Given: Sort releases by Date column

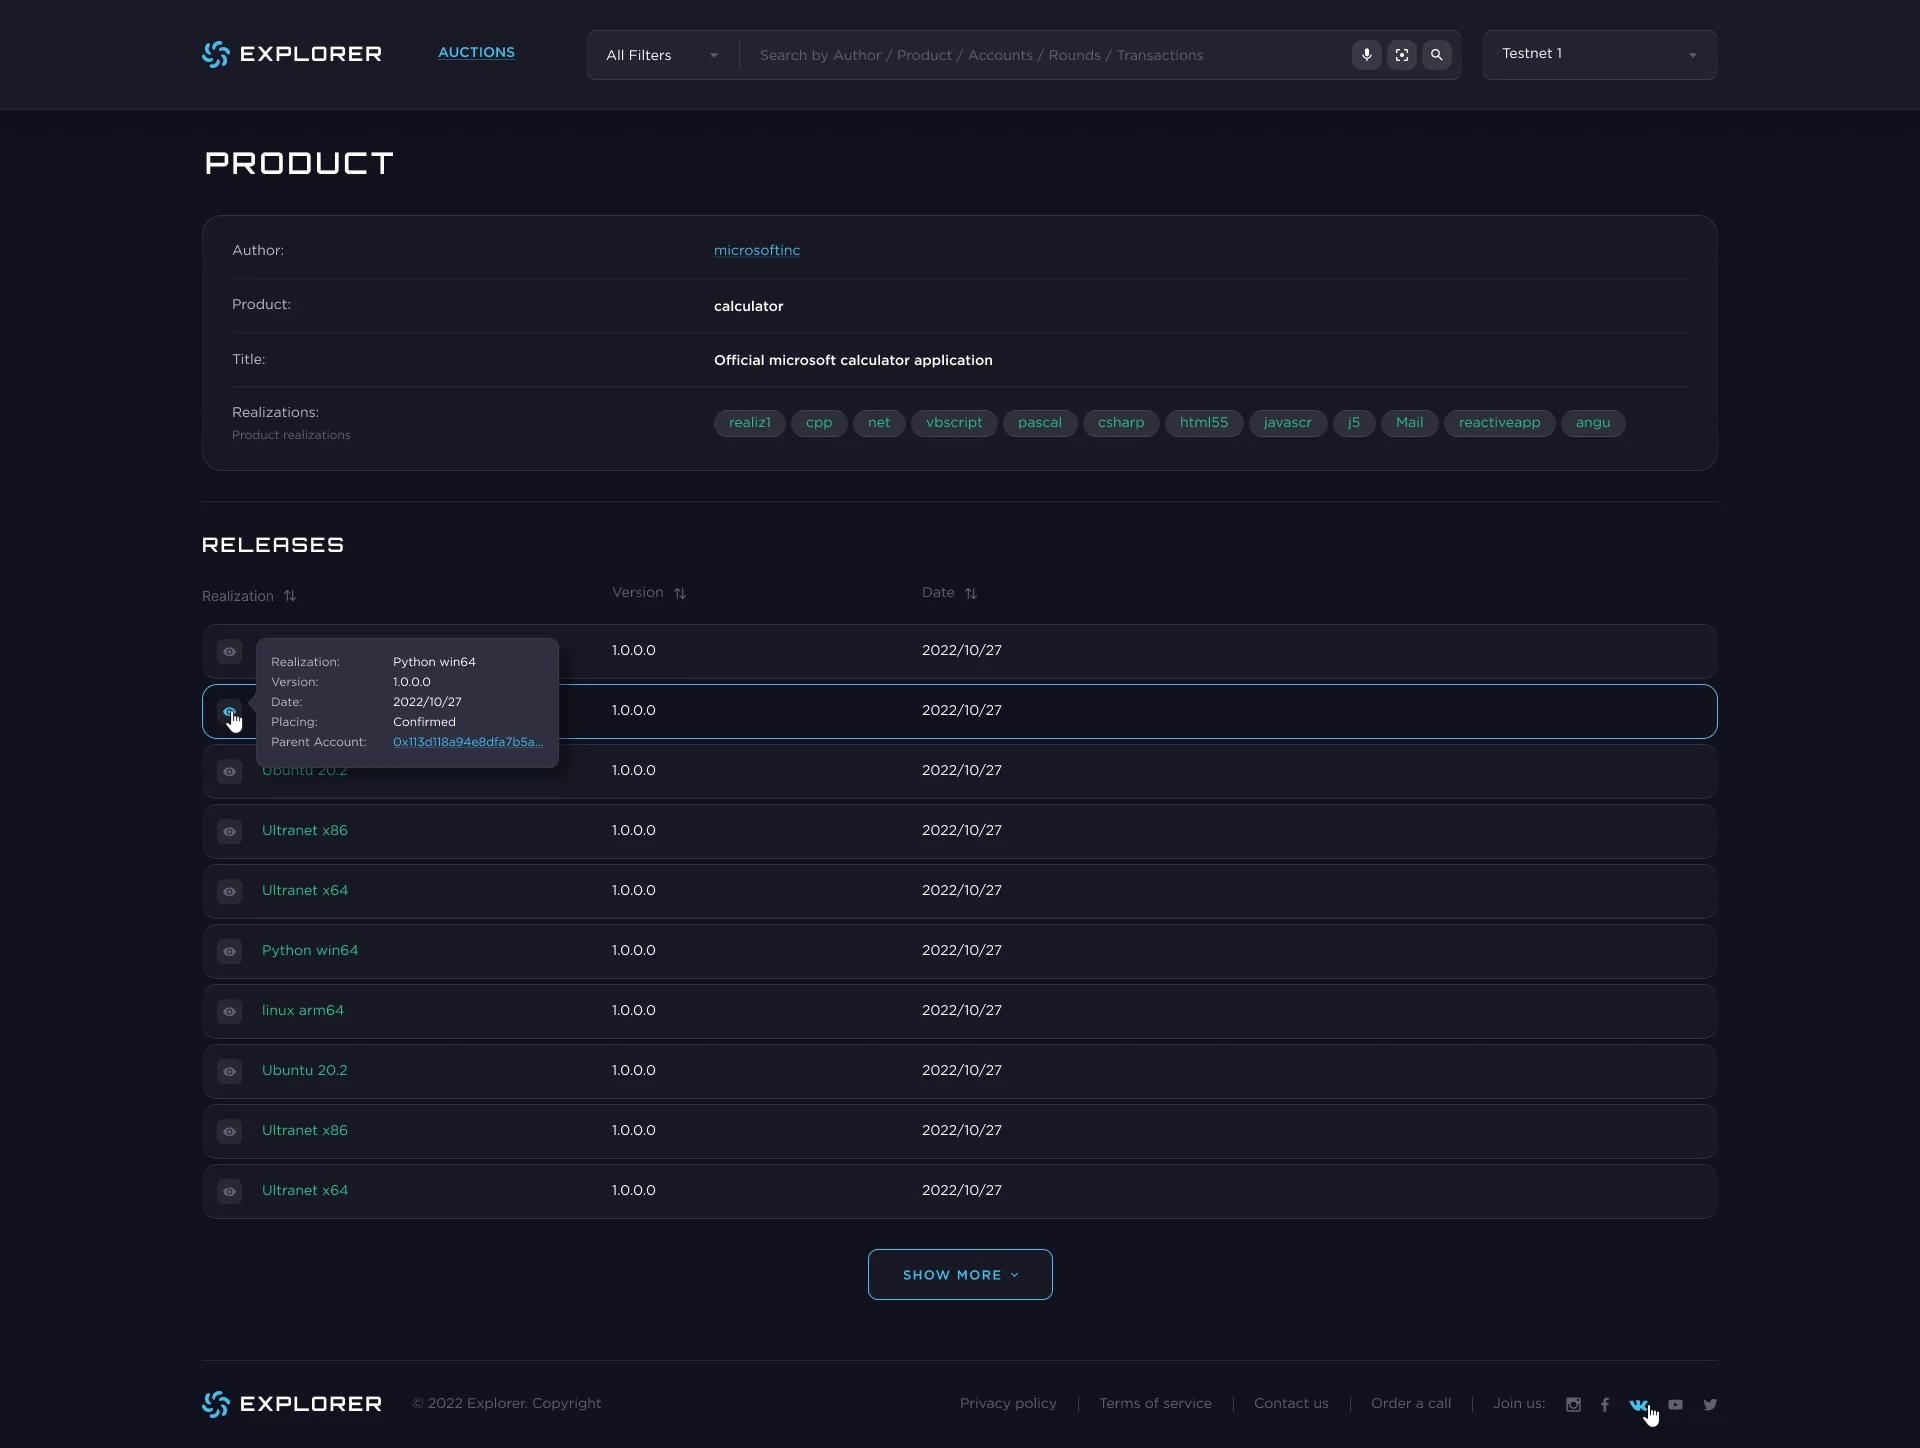Looking at the screenshot, I should click(x=949, y=593).
